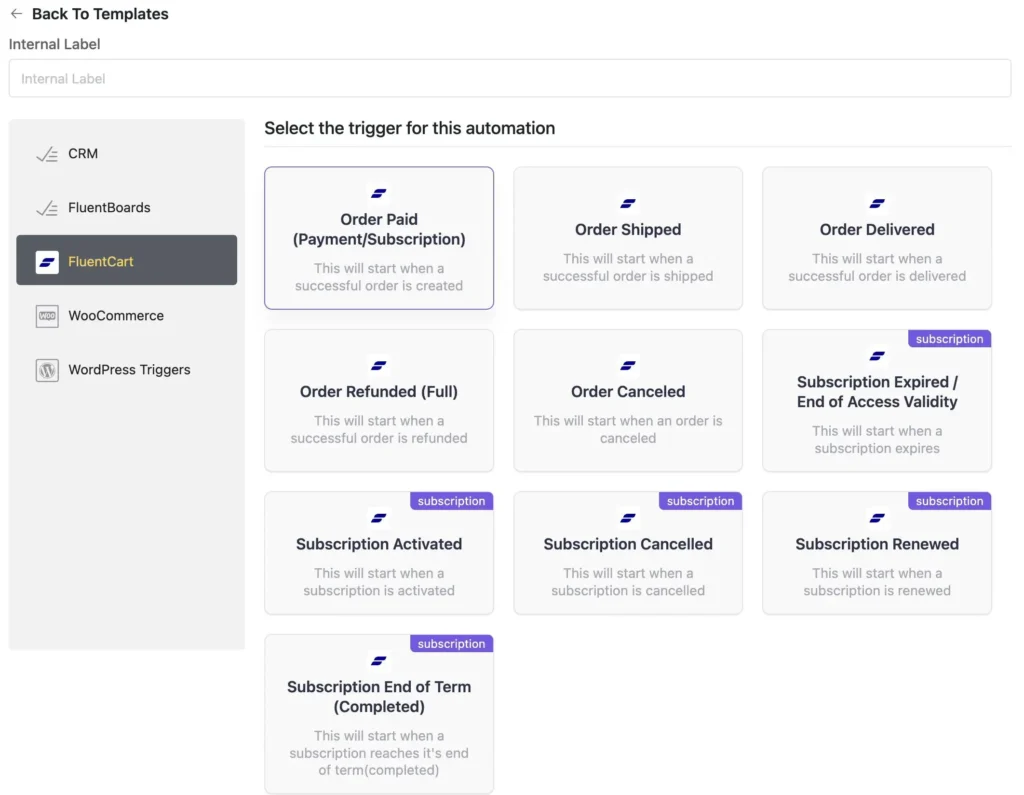This screenshot has width=1024, height=795.
Task: Click the FluentBoards sidebar icon
Action: [46, 208]
